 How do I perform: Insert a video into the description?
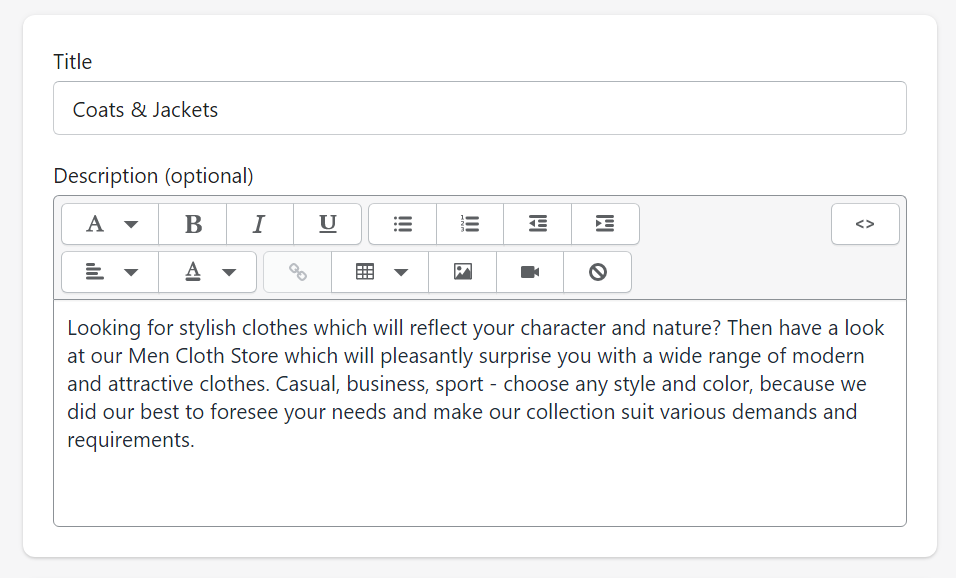(530, 272)
